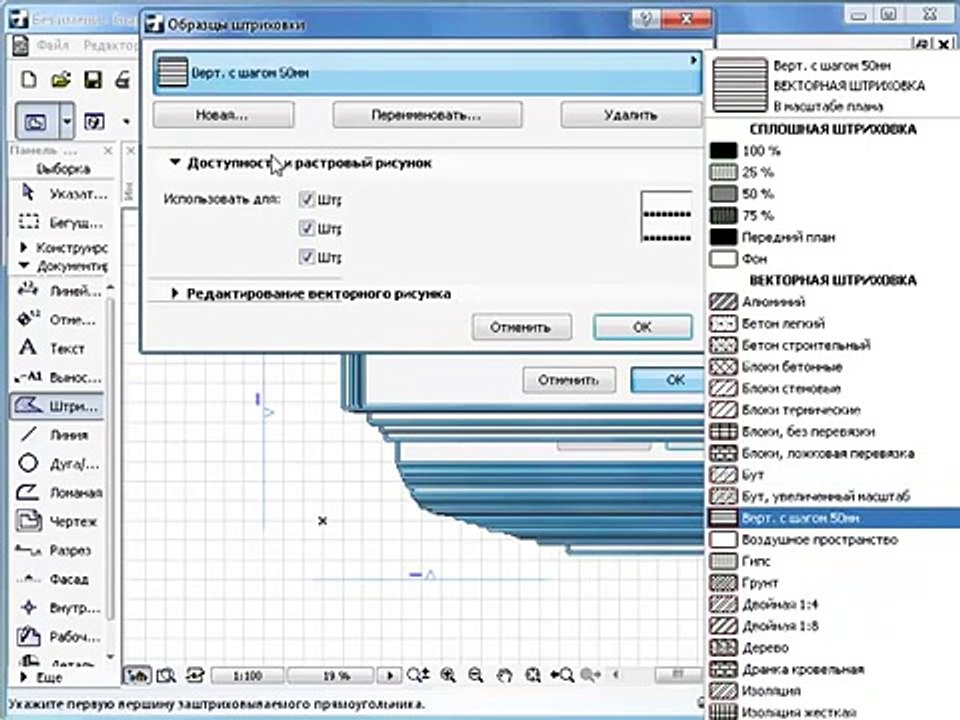Open the Файл menu
The image size is (960, 720).
53,45
